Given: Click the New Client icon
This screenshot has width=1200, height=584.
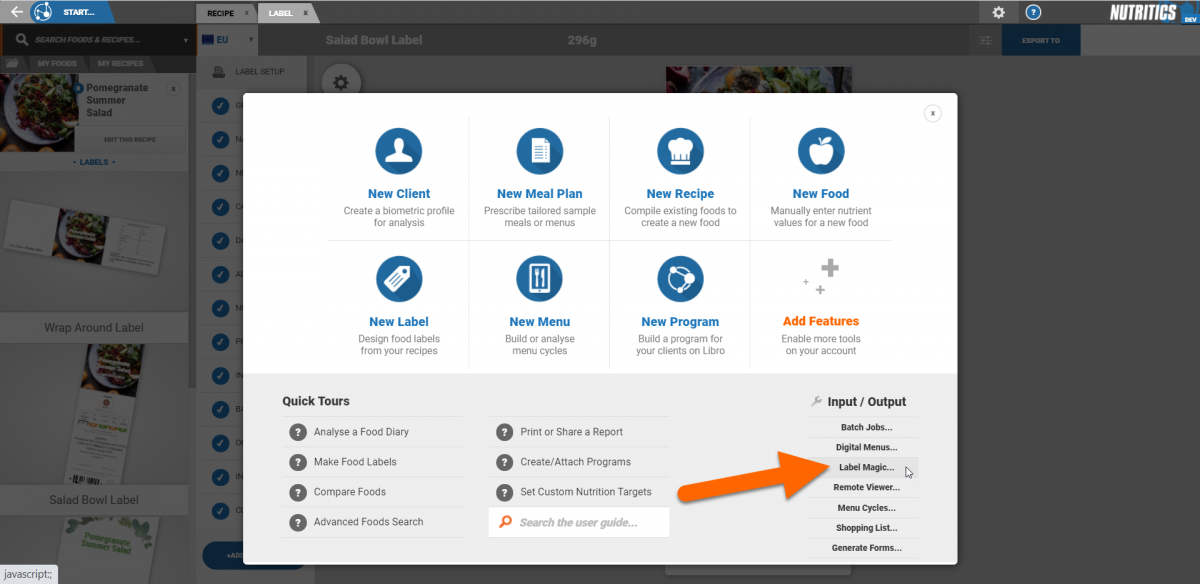Looking at the screenshot, I should pos(399,152).
